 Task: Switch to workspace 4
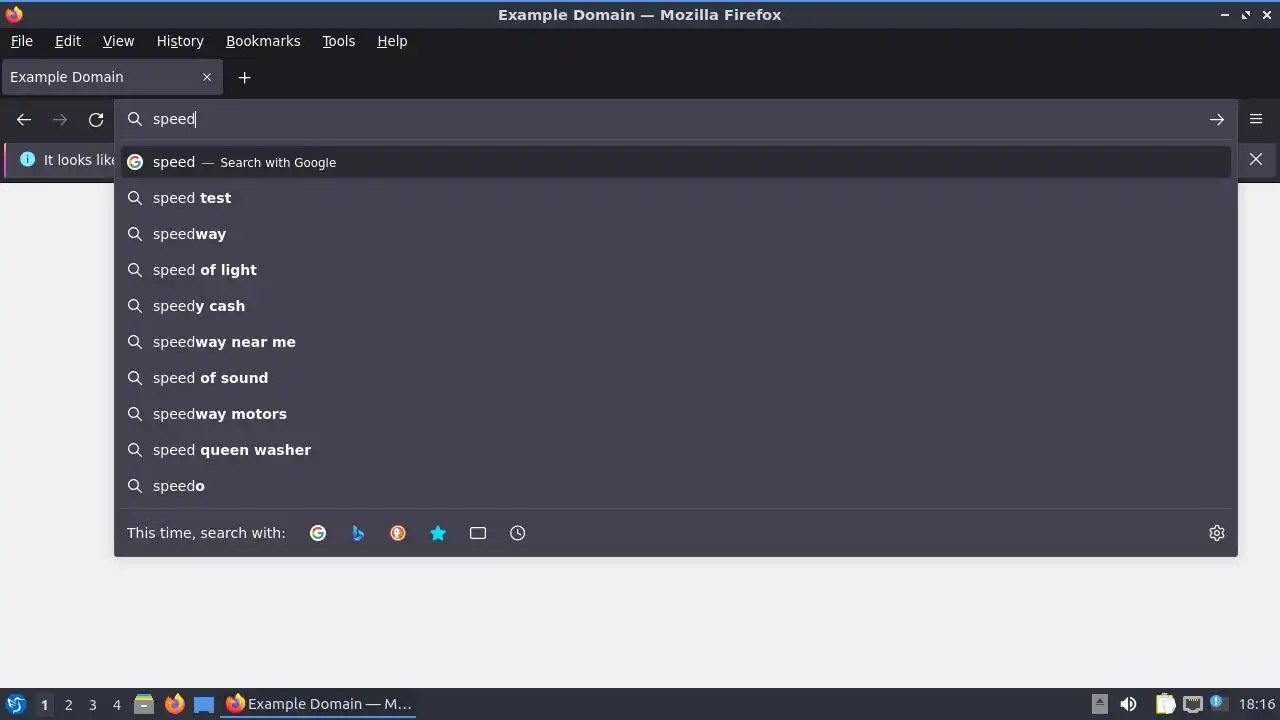coord(116,704)
